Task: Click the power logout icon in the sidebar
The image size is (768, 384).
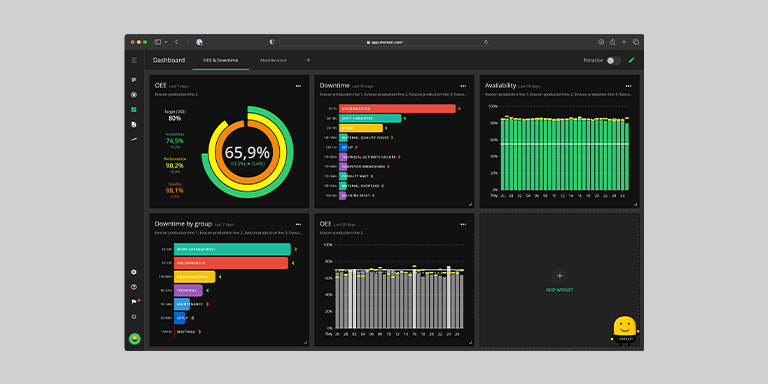Action: pos(134,316)
